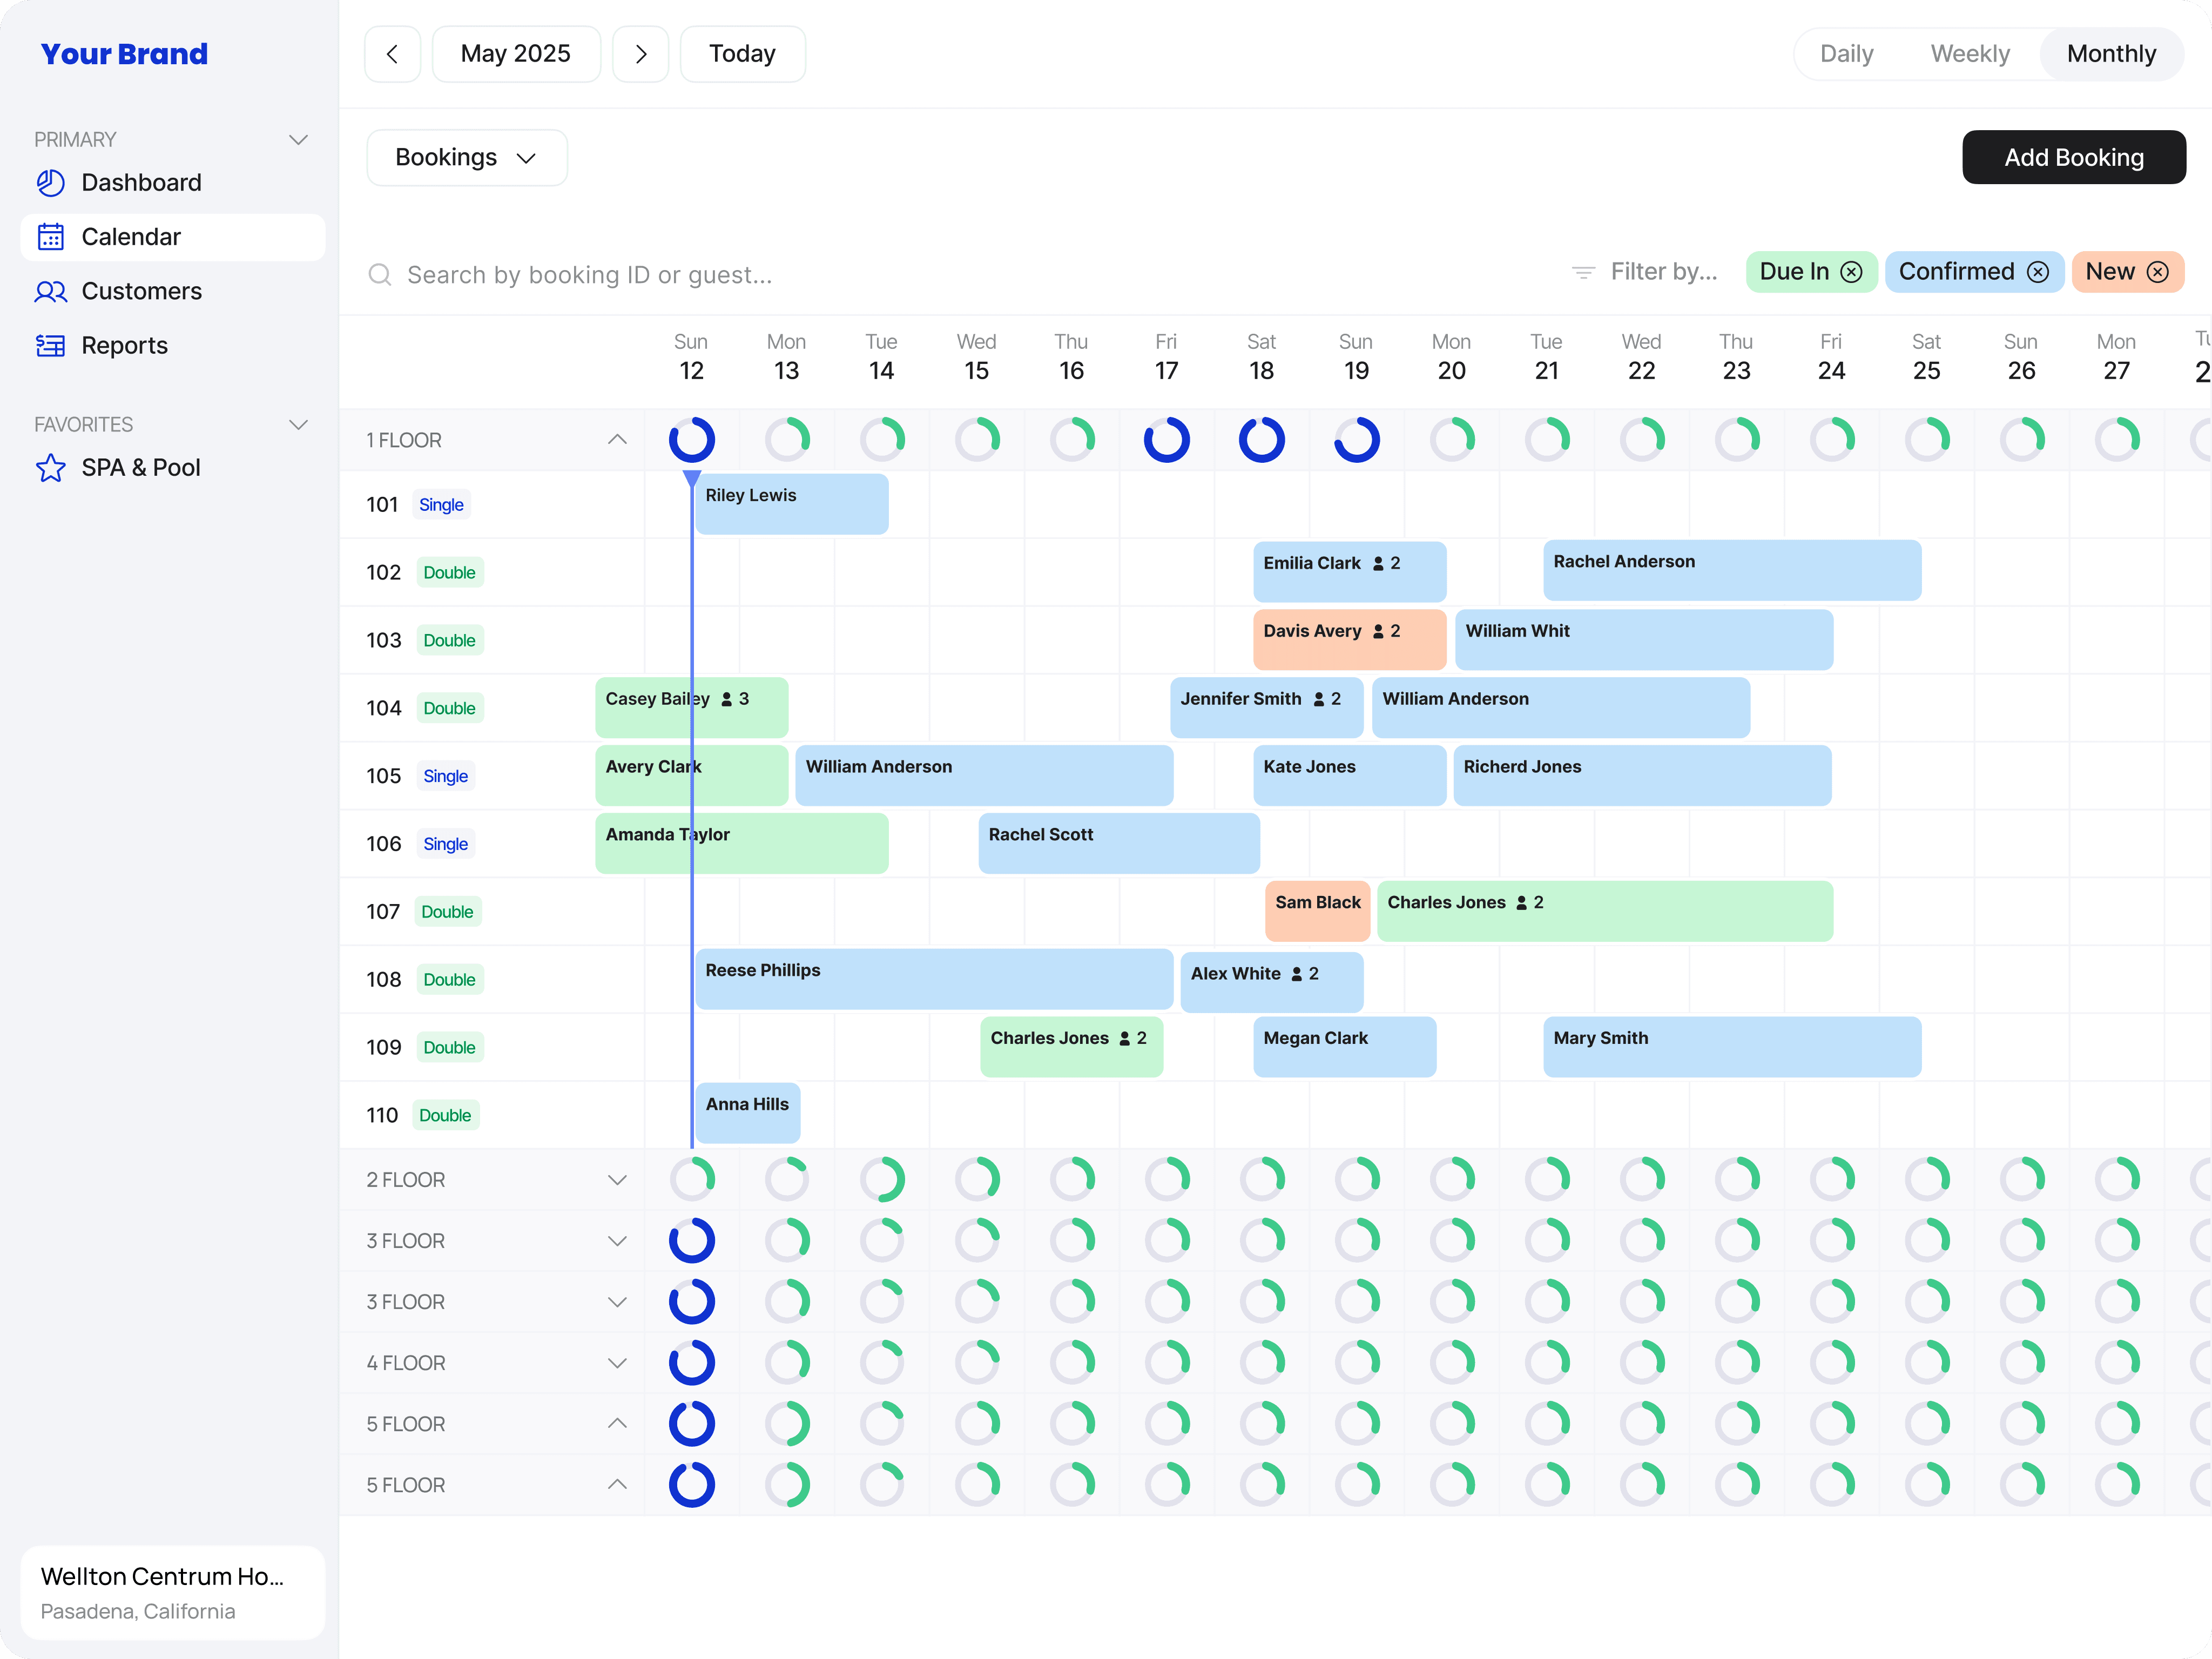Open the May 2025 month picker

(516, 54)
